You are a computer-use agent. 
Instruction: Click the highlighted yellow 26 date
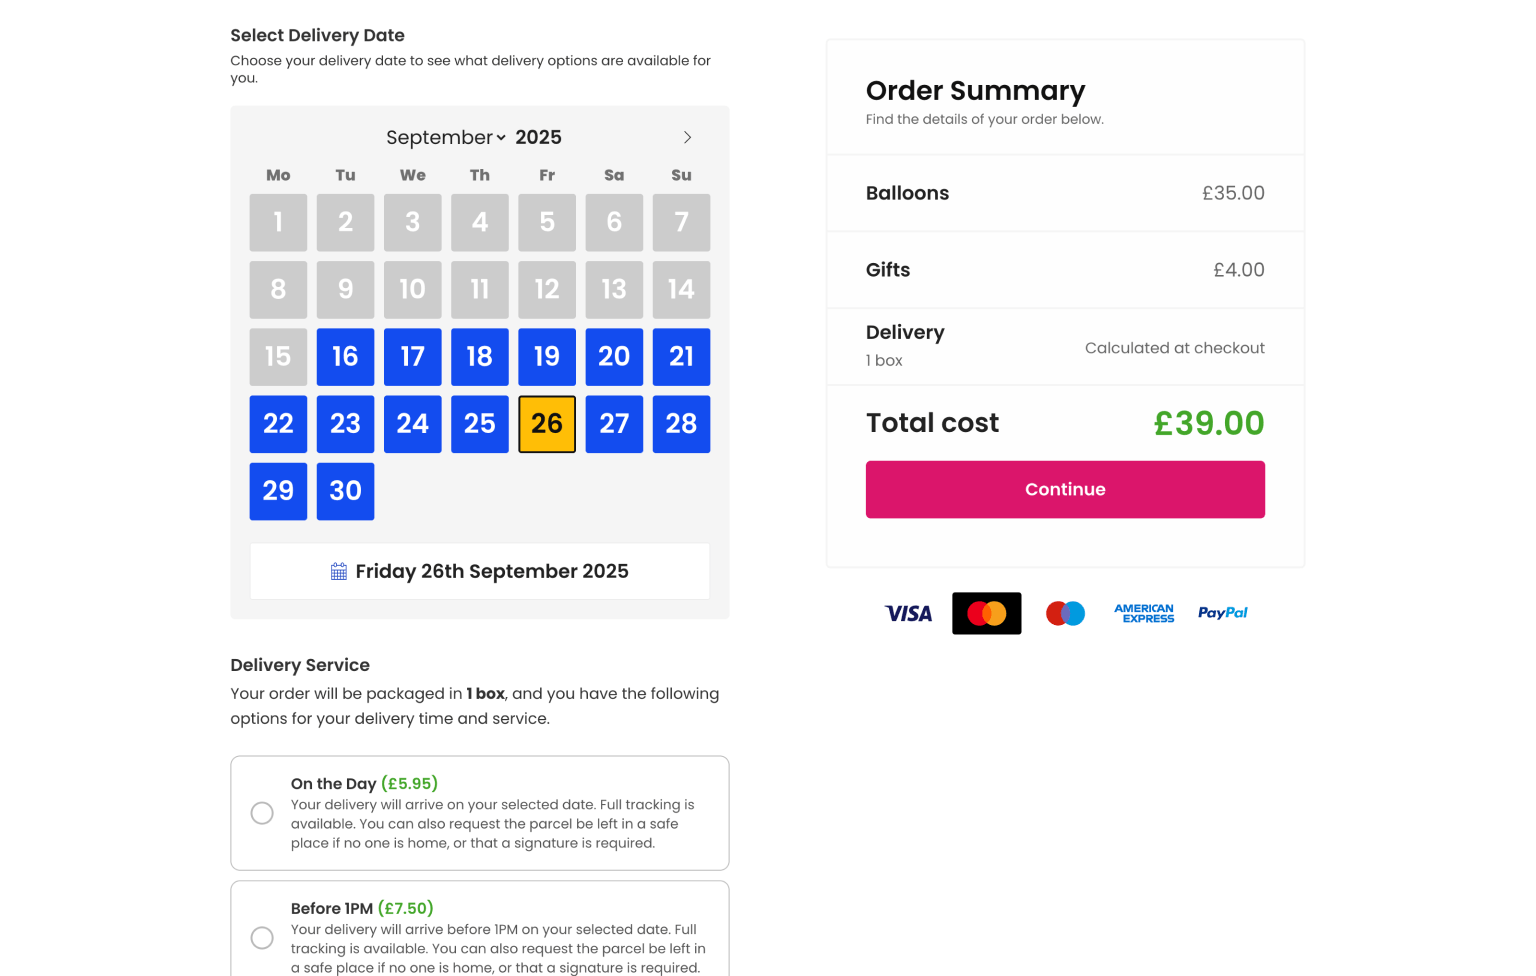coord(547,424)
